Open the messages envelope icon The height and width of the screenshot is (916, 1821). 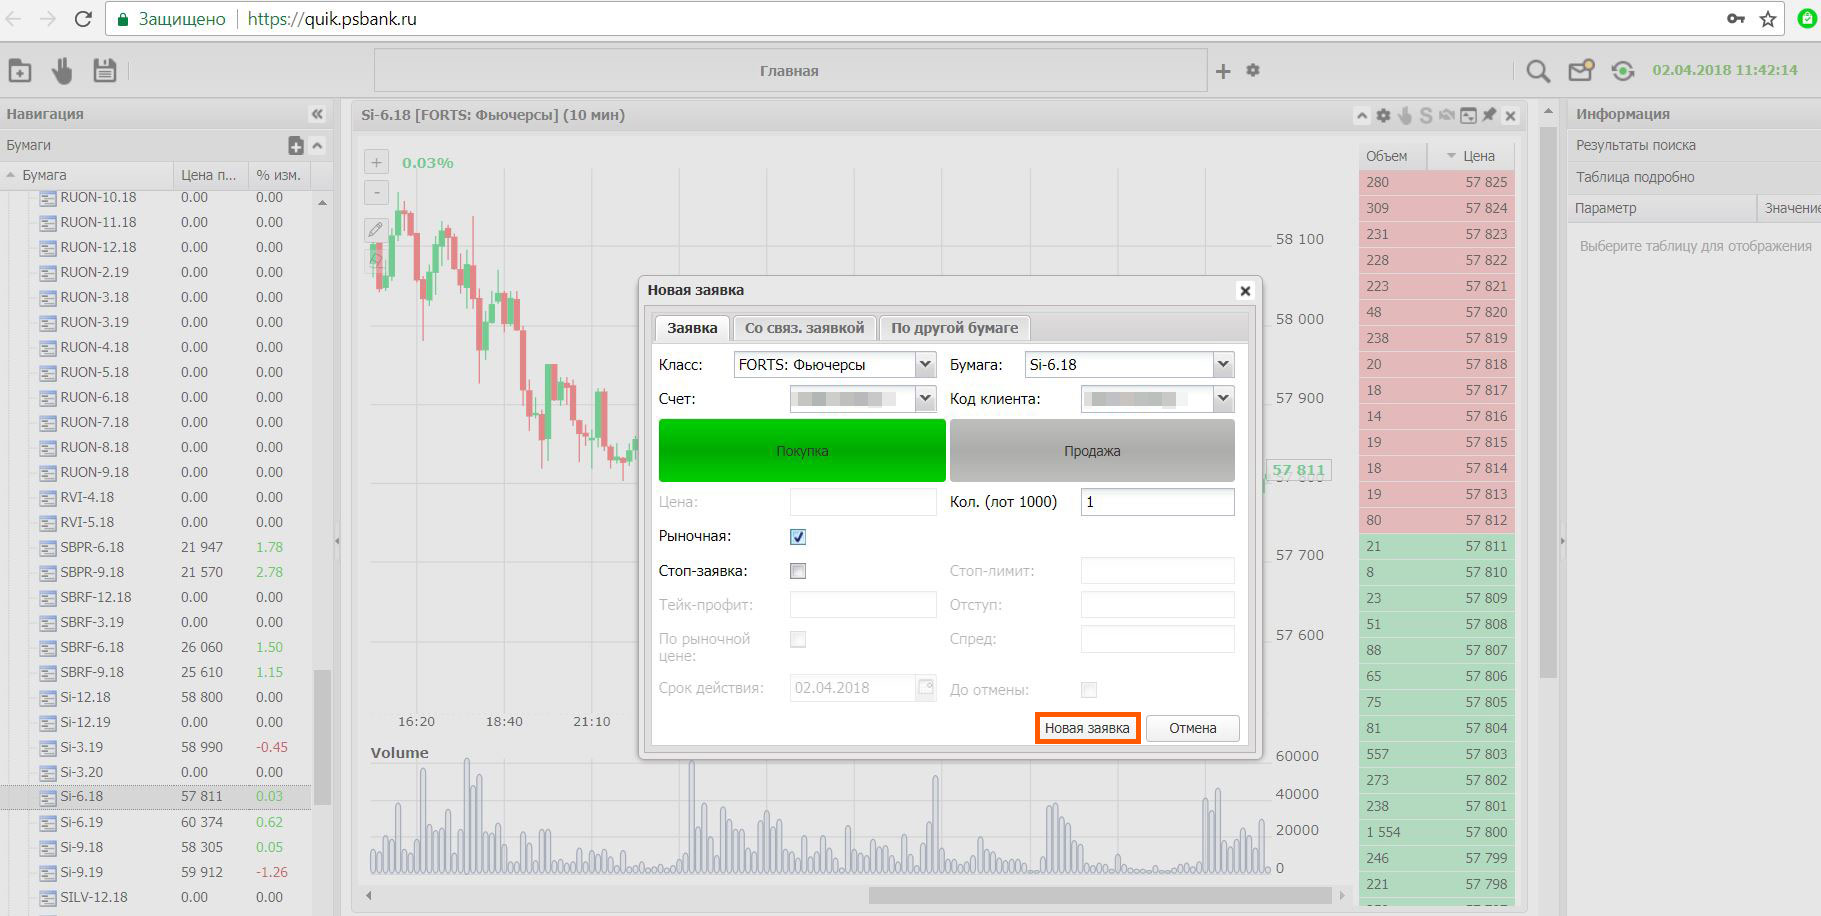point(1581,70)
